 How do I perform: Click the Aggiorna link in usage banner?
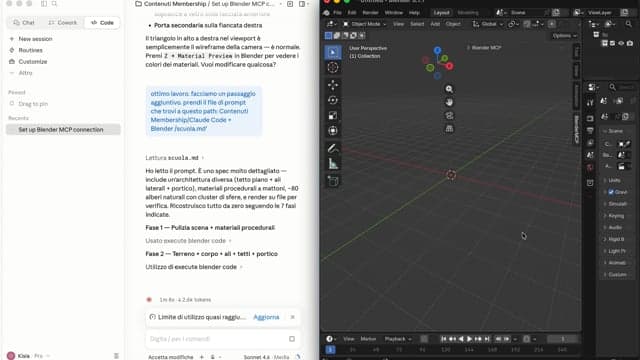coord(266,317)
